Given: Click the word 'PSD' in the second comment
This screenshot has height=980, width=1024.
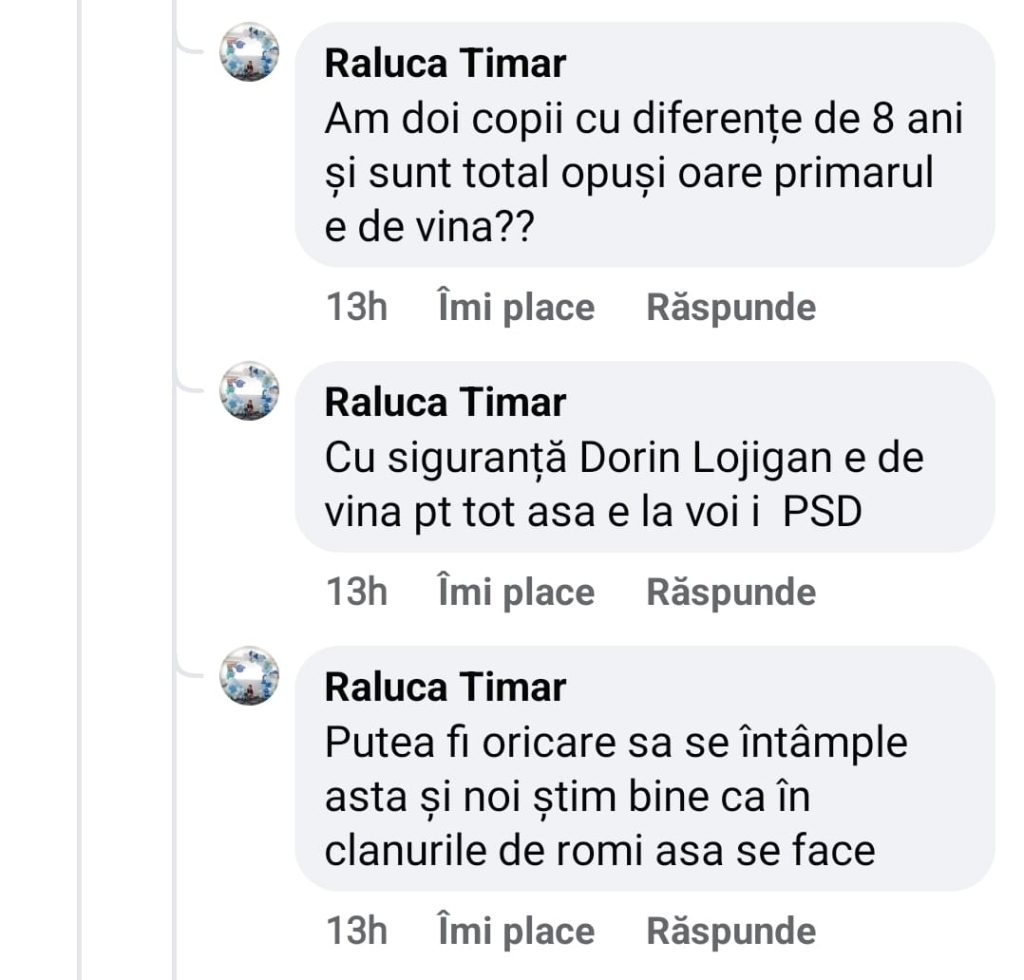Looking at the screenshot, I should (821, 512).
